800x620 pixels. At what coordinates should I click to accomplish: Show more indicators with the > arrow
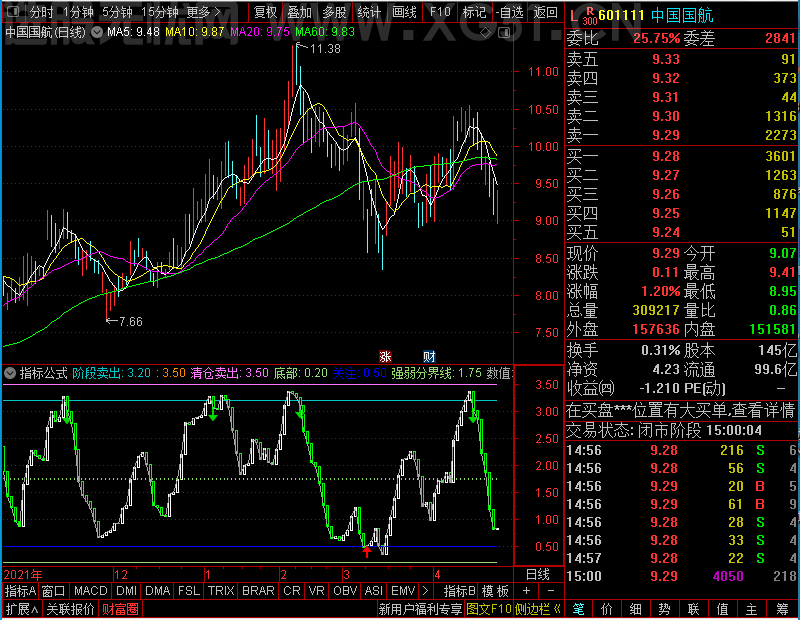point(426,591)
